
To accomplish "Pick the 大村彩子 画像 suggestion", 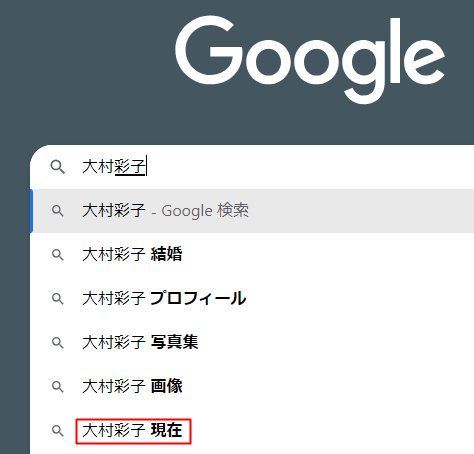I will [x=252, y=387].
